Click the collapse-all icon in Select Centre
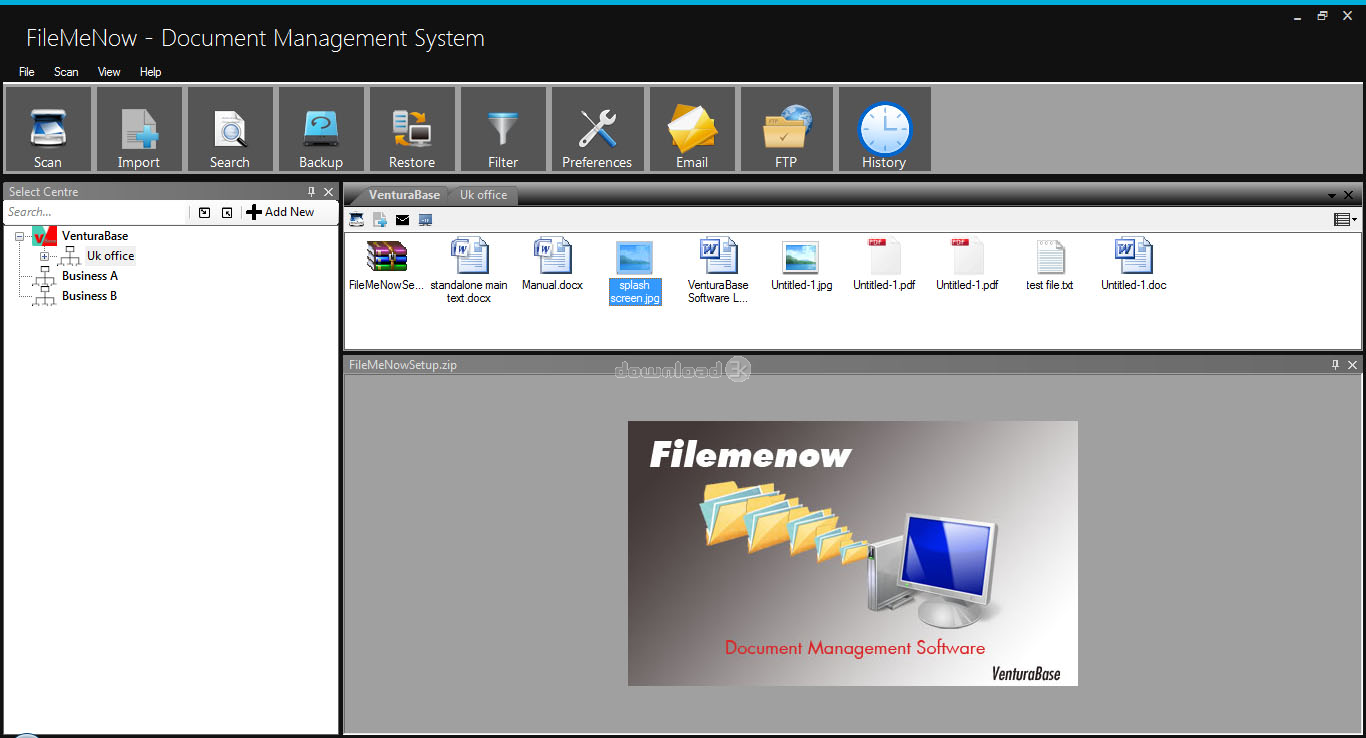 227,212
